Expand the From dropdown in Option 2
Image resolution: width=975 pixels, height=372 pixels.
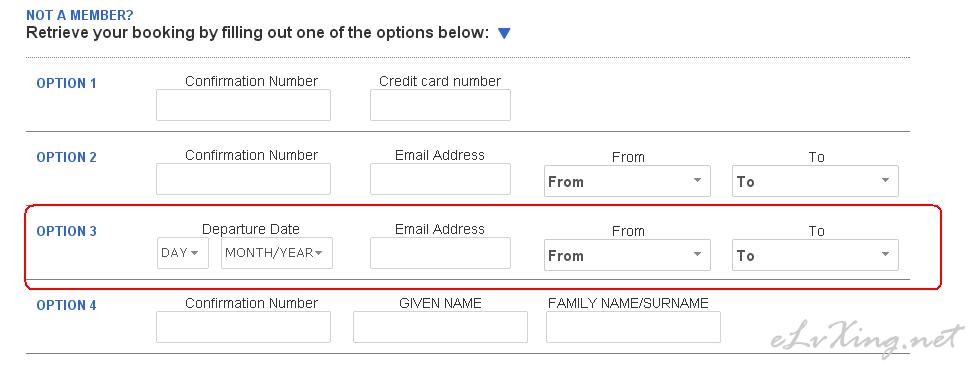pos(627,181)
